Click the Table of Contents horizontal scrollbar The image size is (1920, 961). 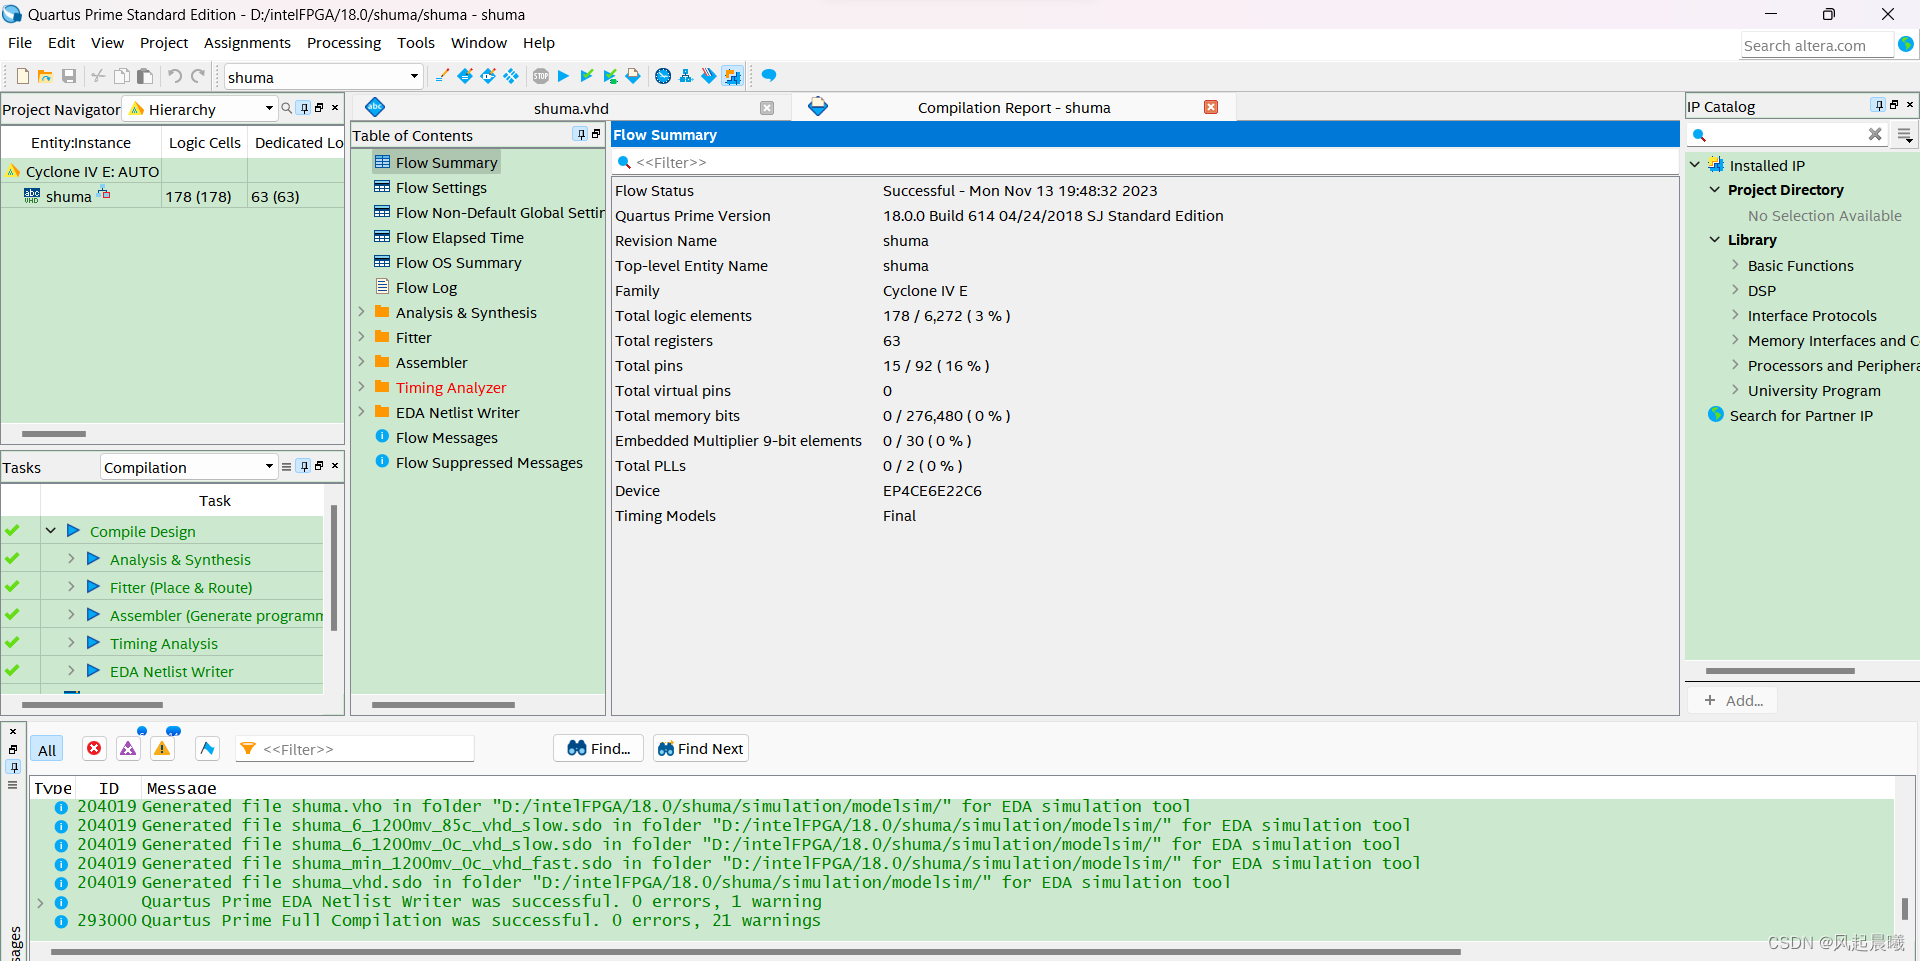coord(443,705)
